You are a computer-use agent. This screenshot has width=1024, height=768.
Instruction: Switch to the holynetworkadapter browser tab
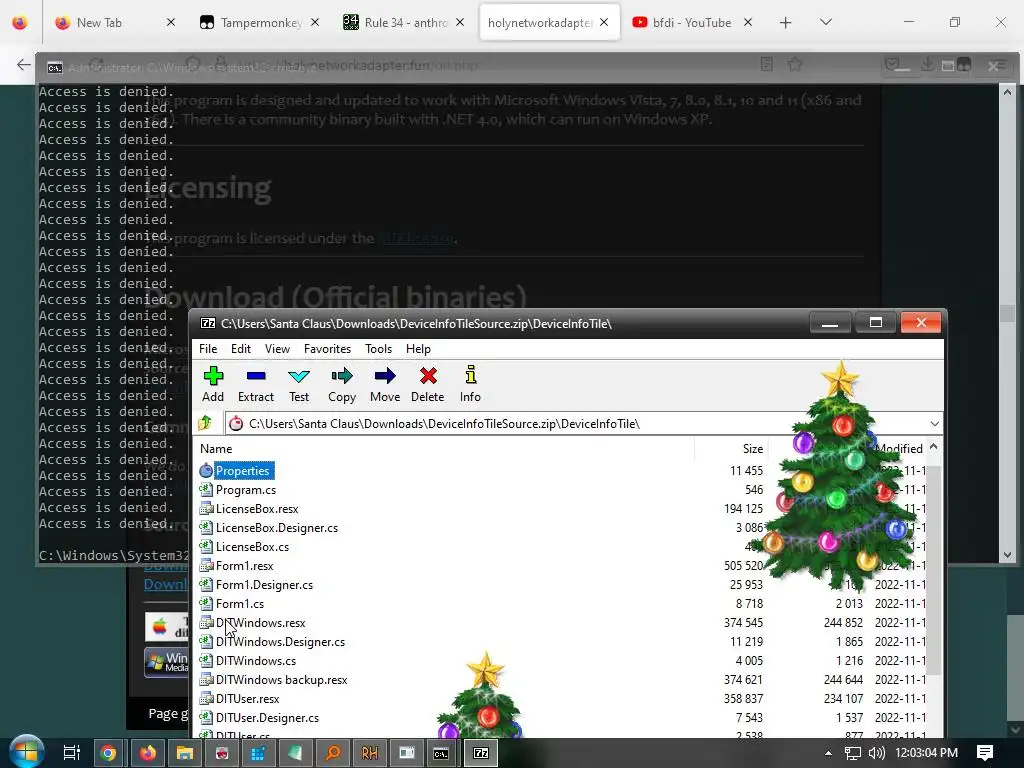[x=549, y=22]
